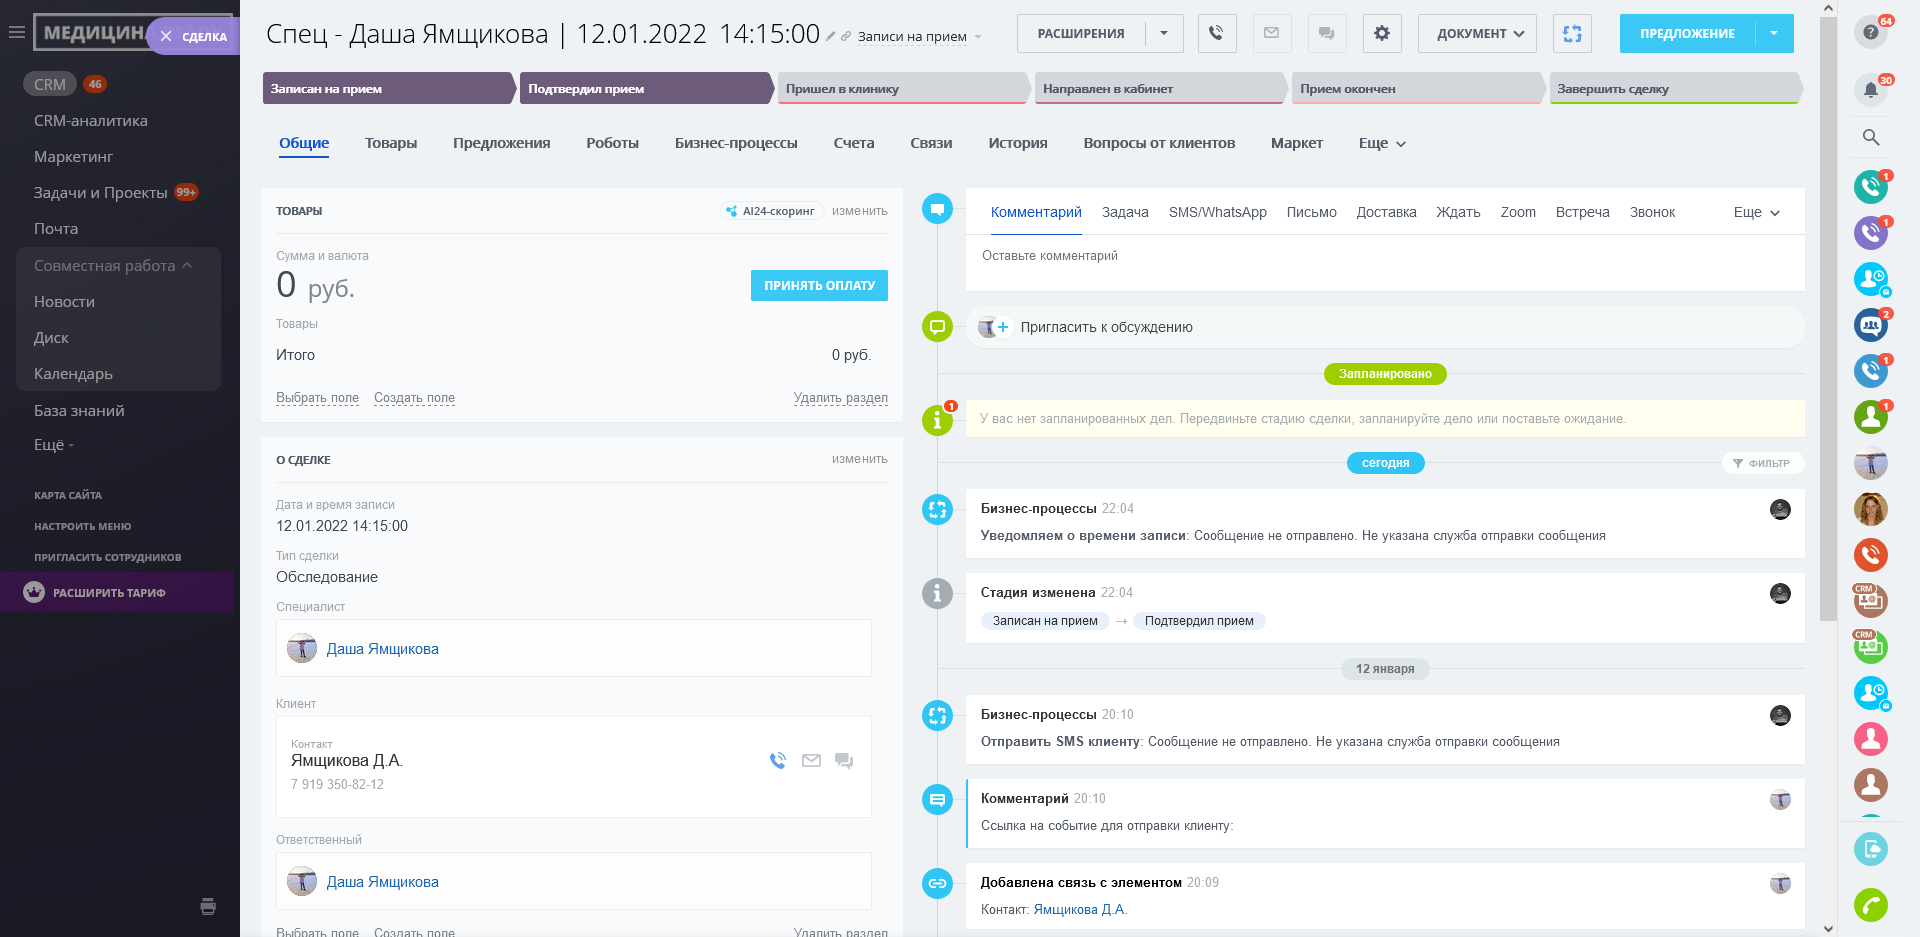This screenshot has height=937, width=1920.
Task: Click the 'Принять оплату' button
Action: tap(819, 286)
